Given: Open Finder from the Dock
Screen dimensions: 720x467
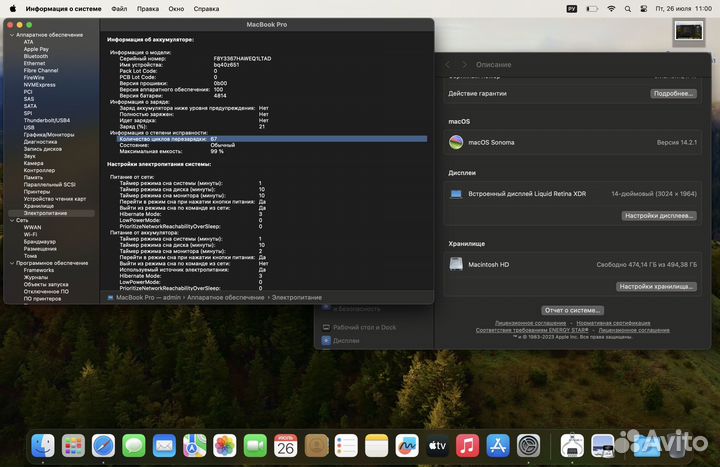Looking at the screenshot, I should point(43,445).
